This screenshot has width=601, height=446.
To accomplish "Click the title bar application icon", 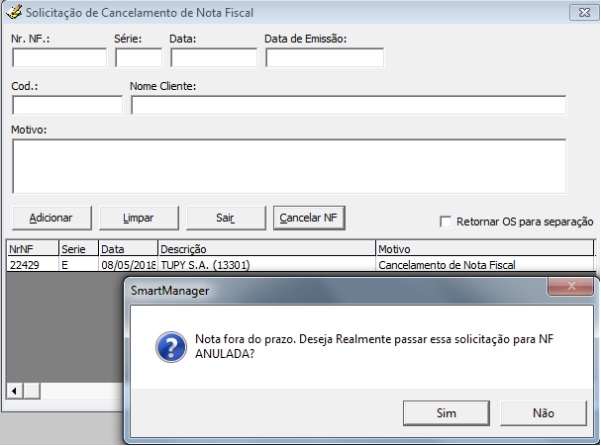I will click(14, 12).
